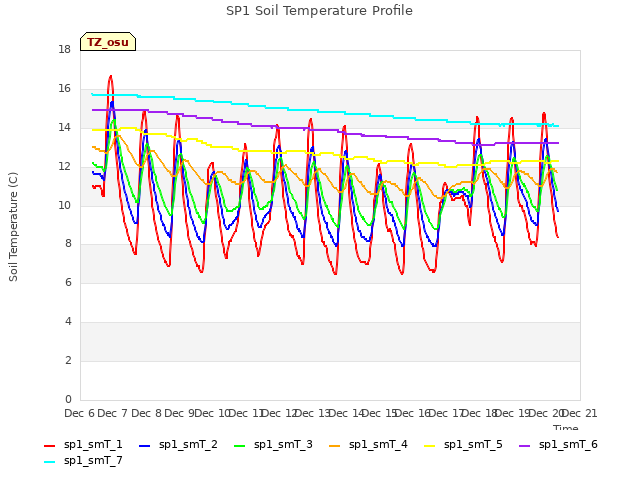This screenshot has height=480, width=640.
Task: Click the Dec 21 x-axis tick label
Action: (579, 413)
